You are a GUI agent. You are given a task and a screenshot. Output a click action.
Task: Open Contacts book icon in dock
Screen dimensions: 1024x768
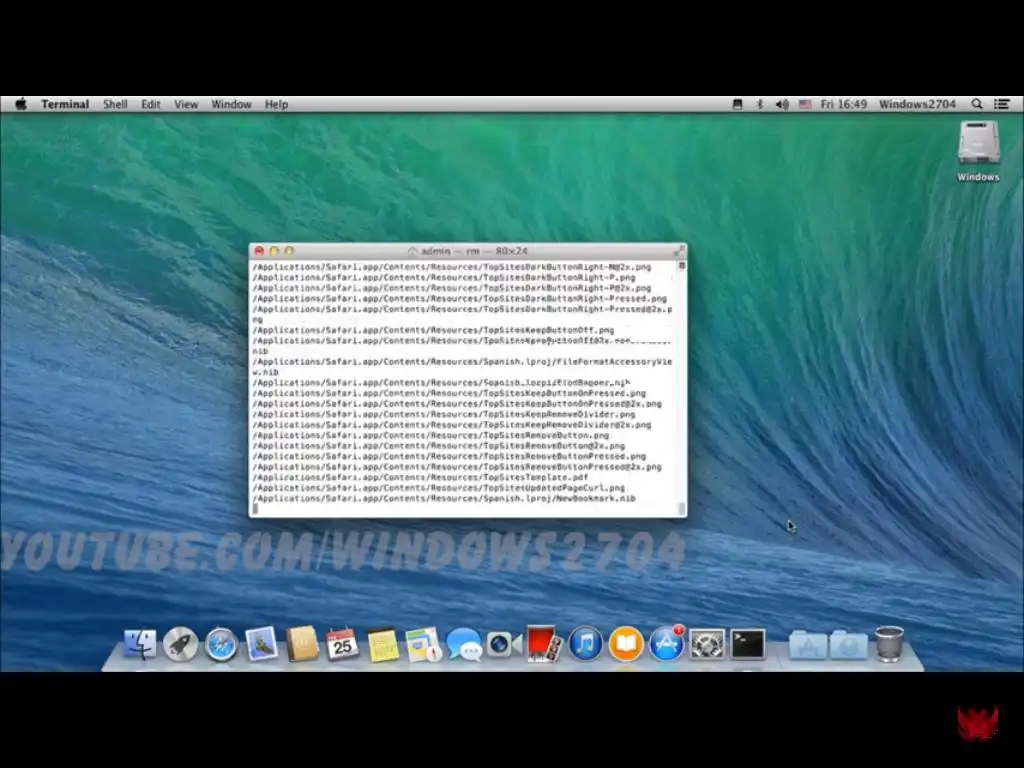tap(302, 644)
